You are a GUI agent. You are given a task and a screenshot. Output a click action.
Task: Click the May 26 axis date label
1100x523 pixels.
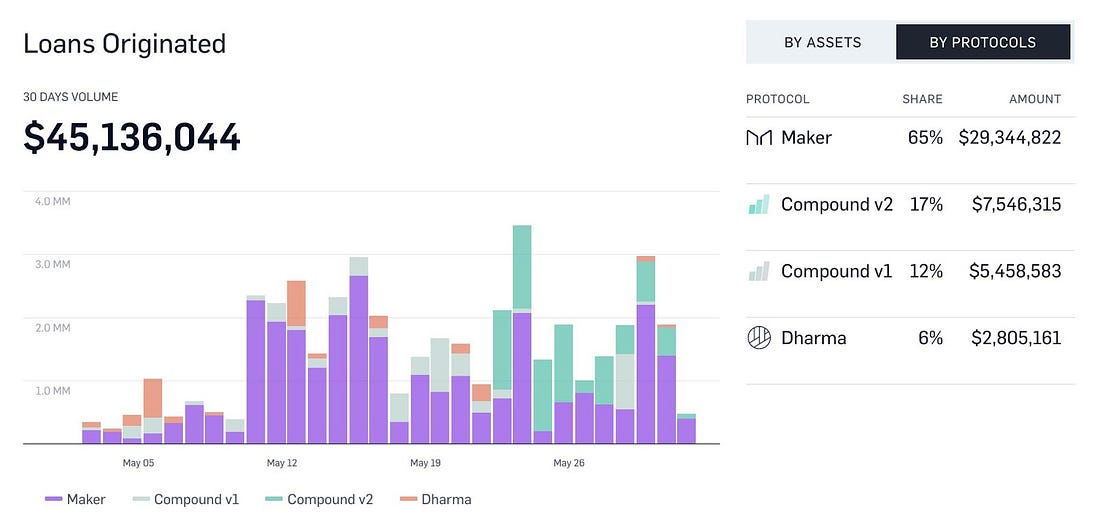pos(569,463)
